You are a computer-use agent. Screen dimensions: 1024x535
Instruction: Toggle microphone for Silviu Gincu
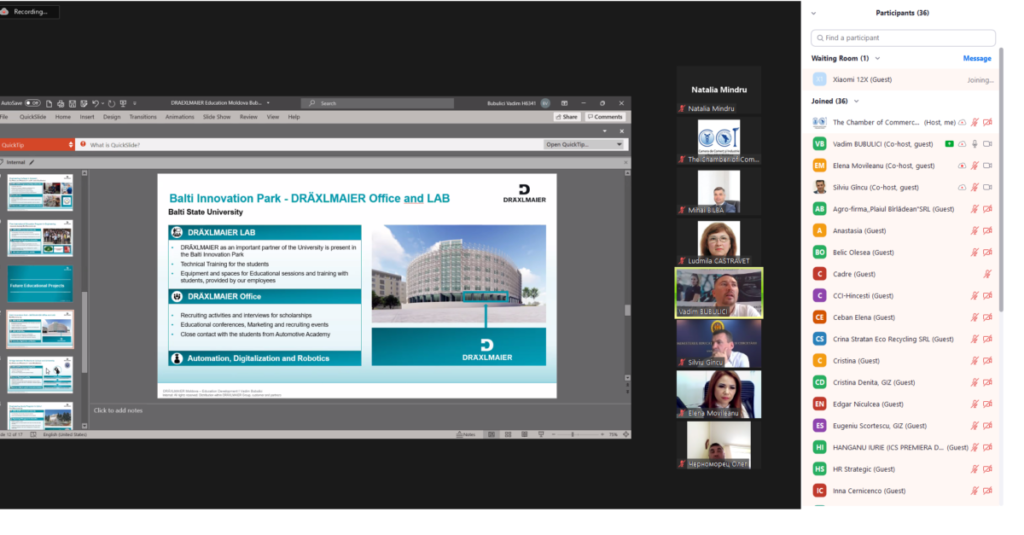[x=974, y=187]
